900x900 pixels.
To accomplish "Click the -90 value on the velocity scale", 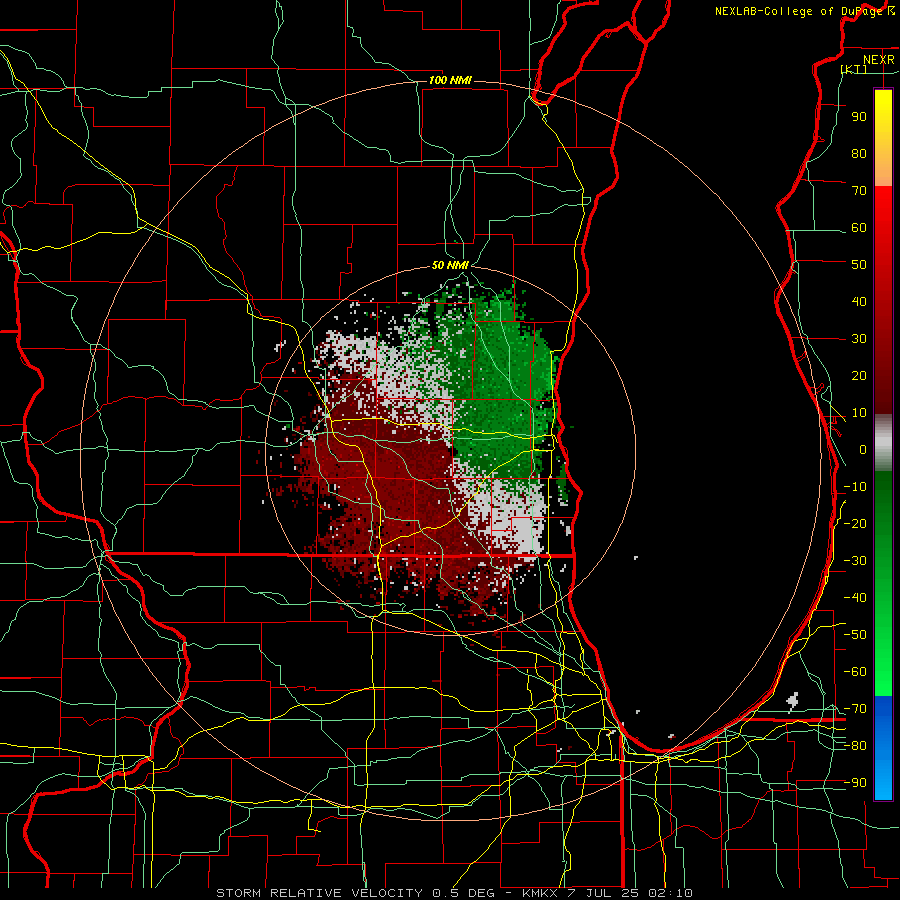I will pos(855,783).
